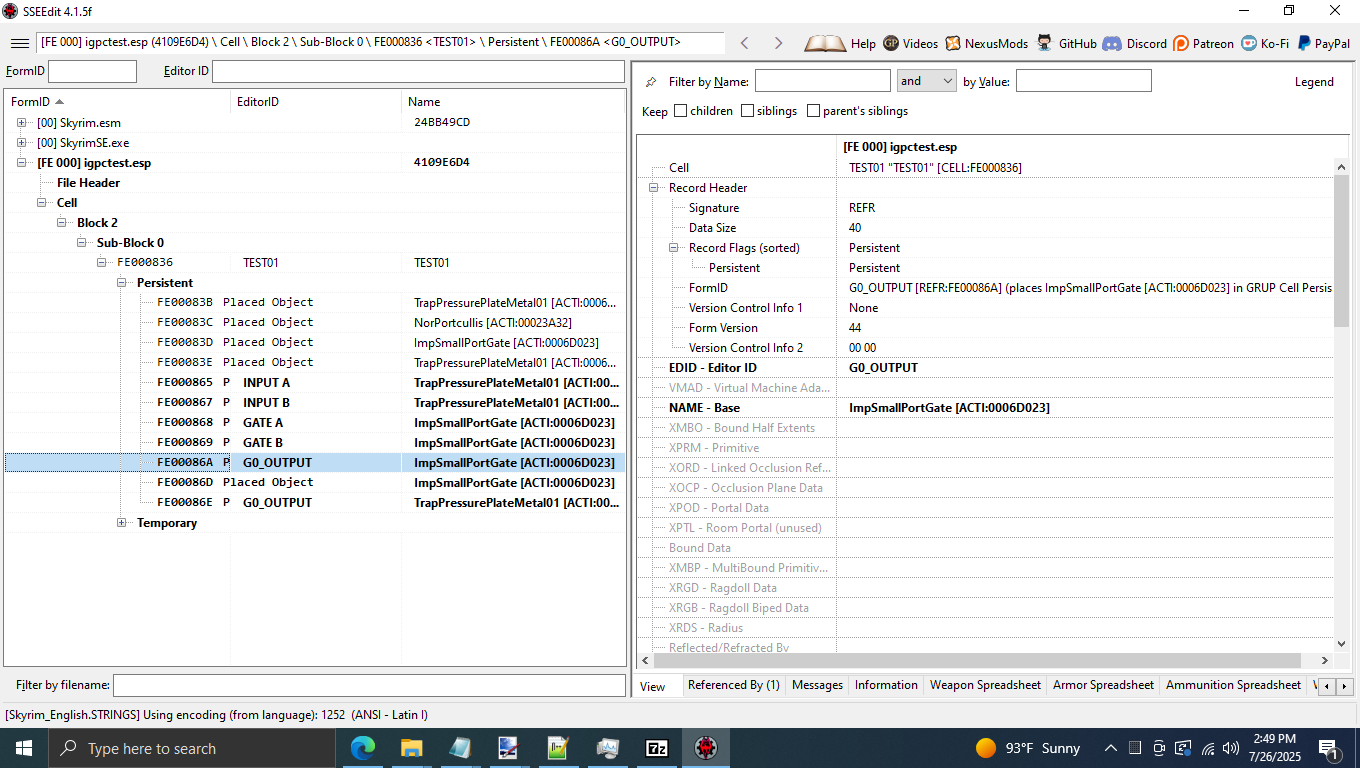Screen dimensions: 1360x768
Task: Select the SSEEdit taskbar icon
Action: (706, 748)
